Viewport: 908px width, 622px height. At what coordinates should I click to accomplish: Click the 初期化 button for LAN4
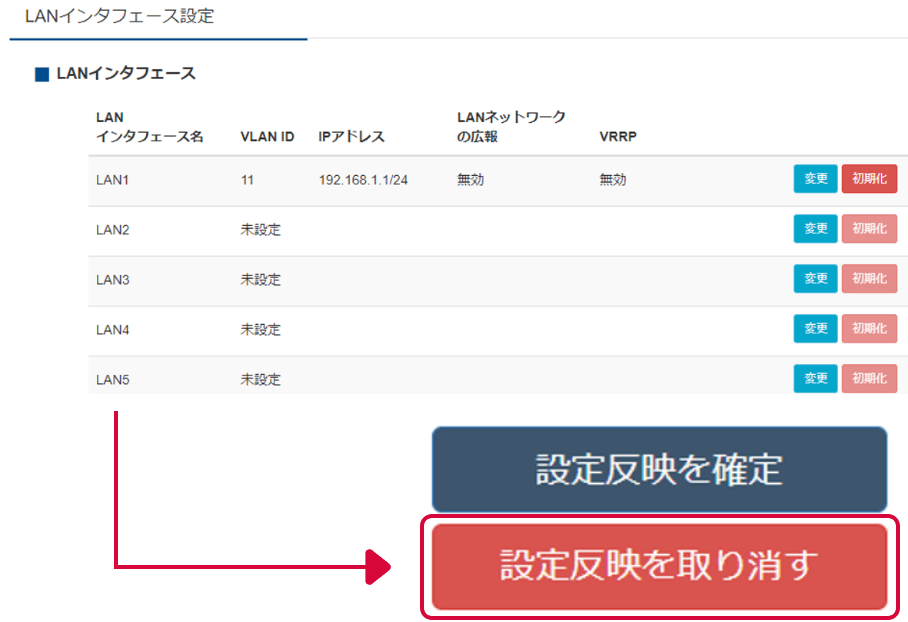pyautogui.click(x=869, y=328)
